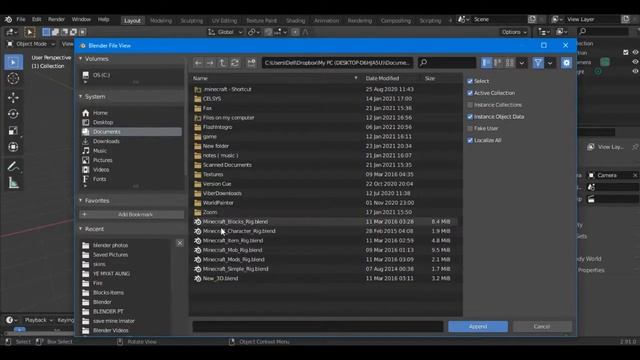Image resolution: width=640 pixels, height=360 pixels.
Task: Click the Blender logo menu icon
Action: (8, 19)
